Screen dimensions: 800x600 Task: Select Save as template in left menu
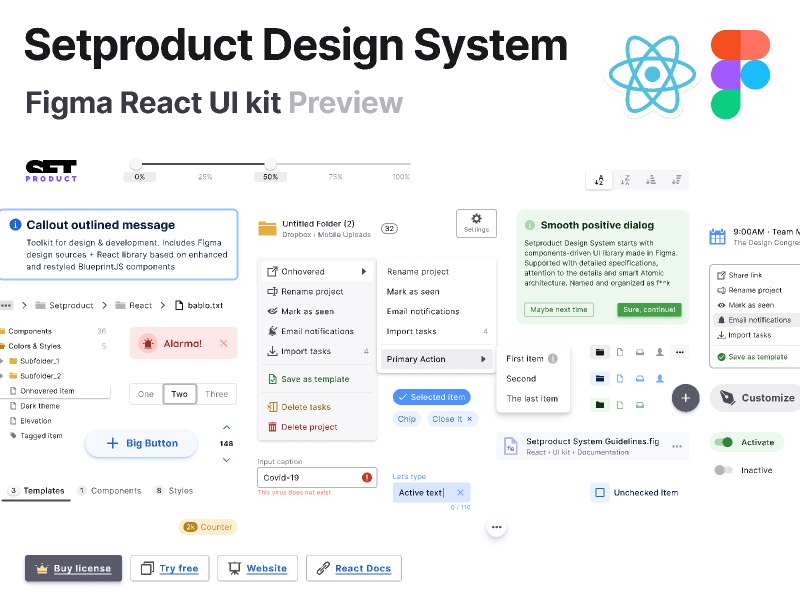coord(316,379)
